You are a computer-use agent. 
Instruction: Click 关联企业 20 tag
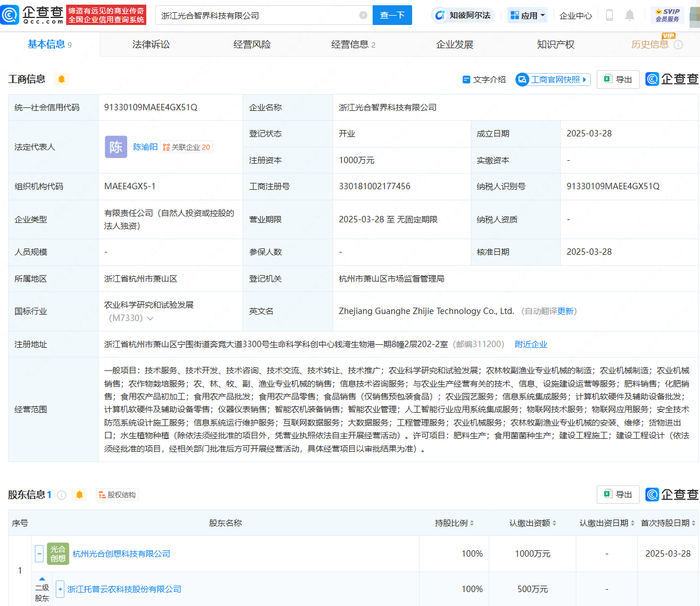pos(187,147)
